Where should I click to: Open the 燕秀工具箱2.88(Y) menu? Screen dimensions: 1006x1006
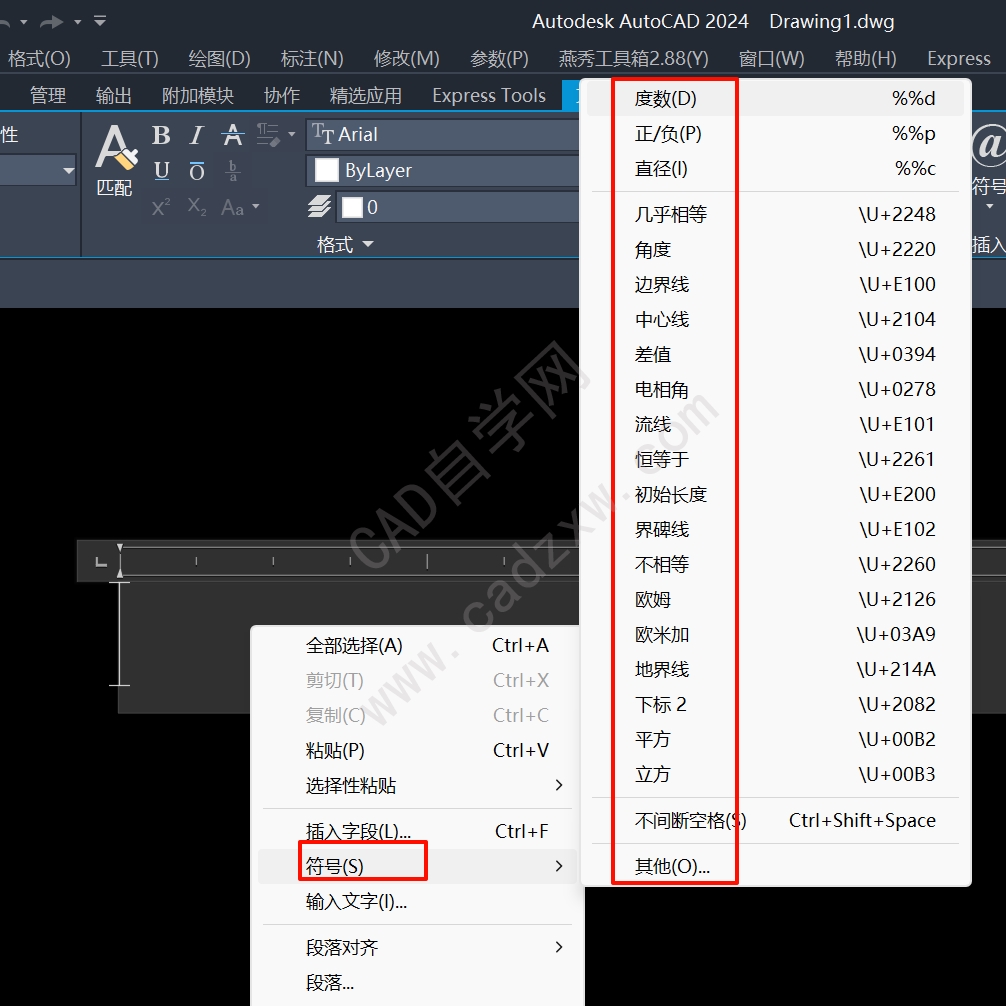pyautogui.click(x=633, y=58)
